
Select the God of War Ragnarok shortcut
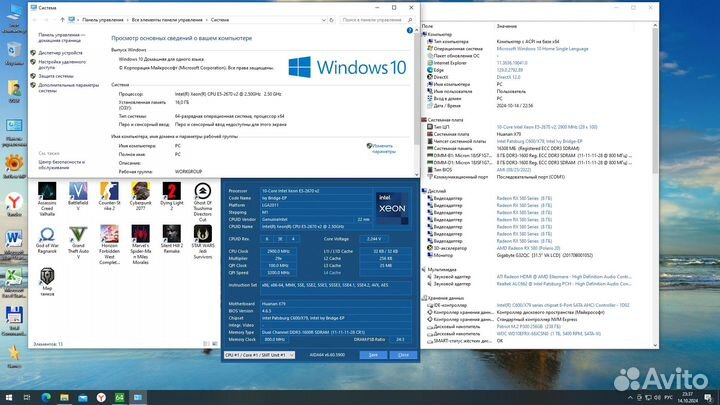pyautogui.click(x=47, y=239)
